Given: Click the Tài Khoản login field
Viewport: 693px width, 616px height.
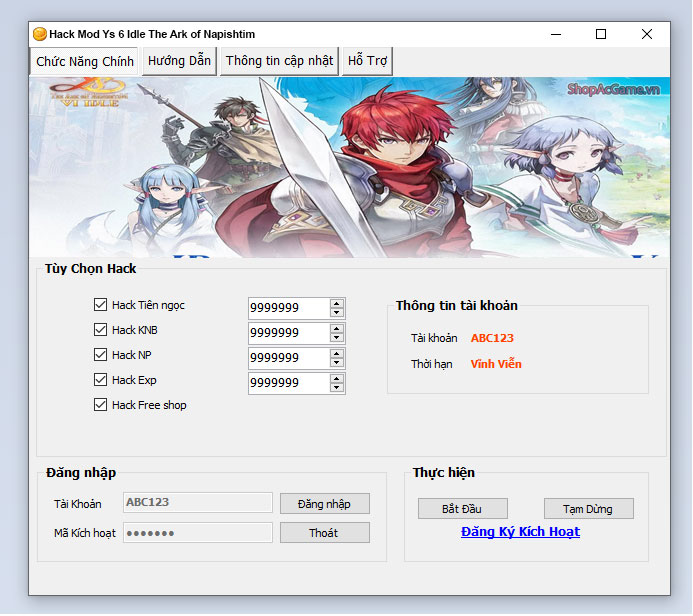Looking at the screenshot, I should coord(198,502).
